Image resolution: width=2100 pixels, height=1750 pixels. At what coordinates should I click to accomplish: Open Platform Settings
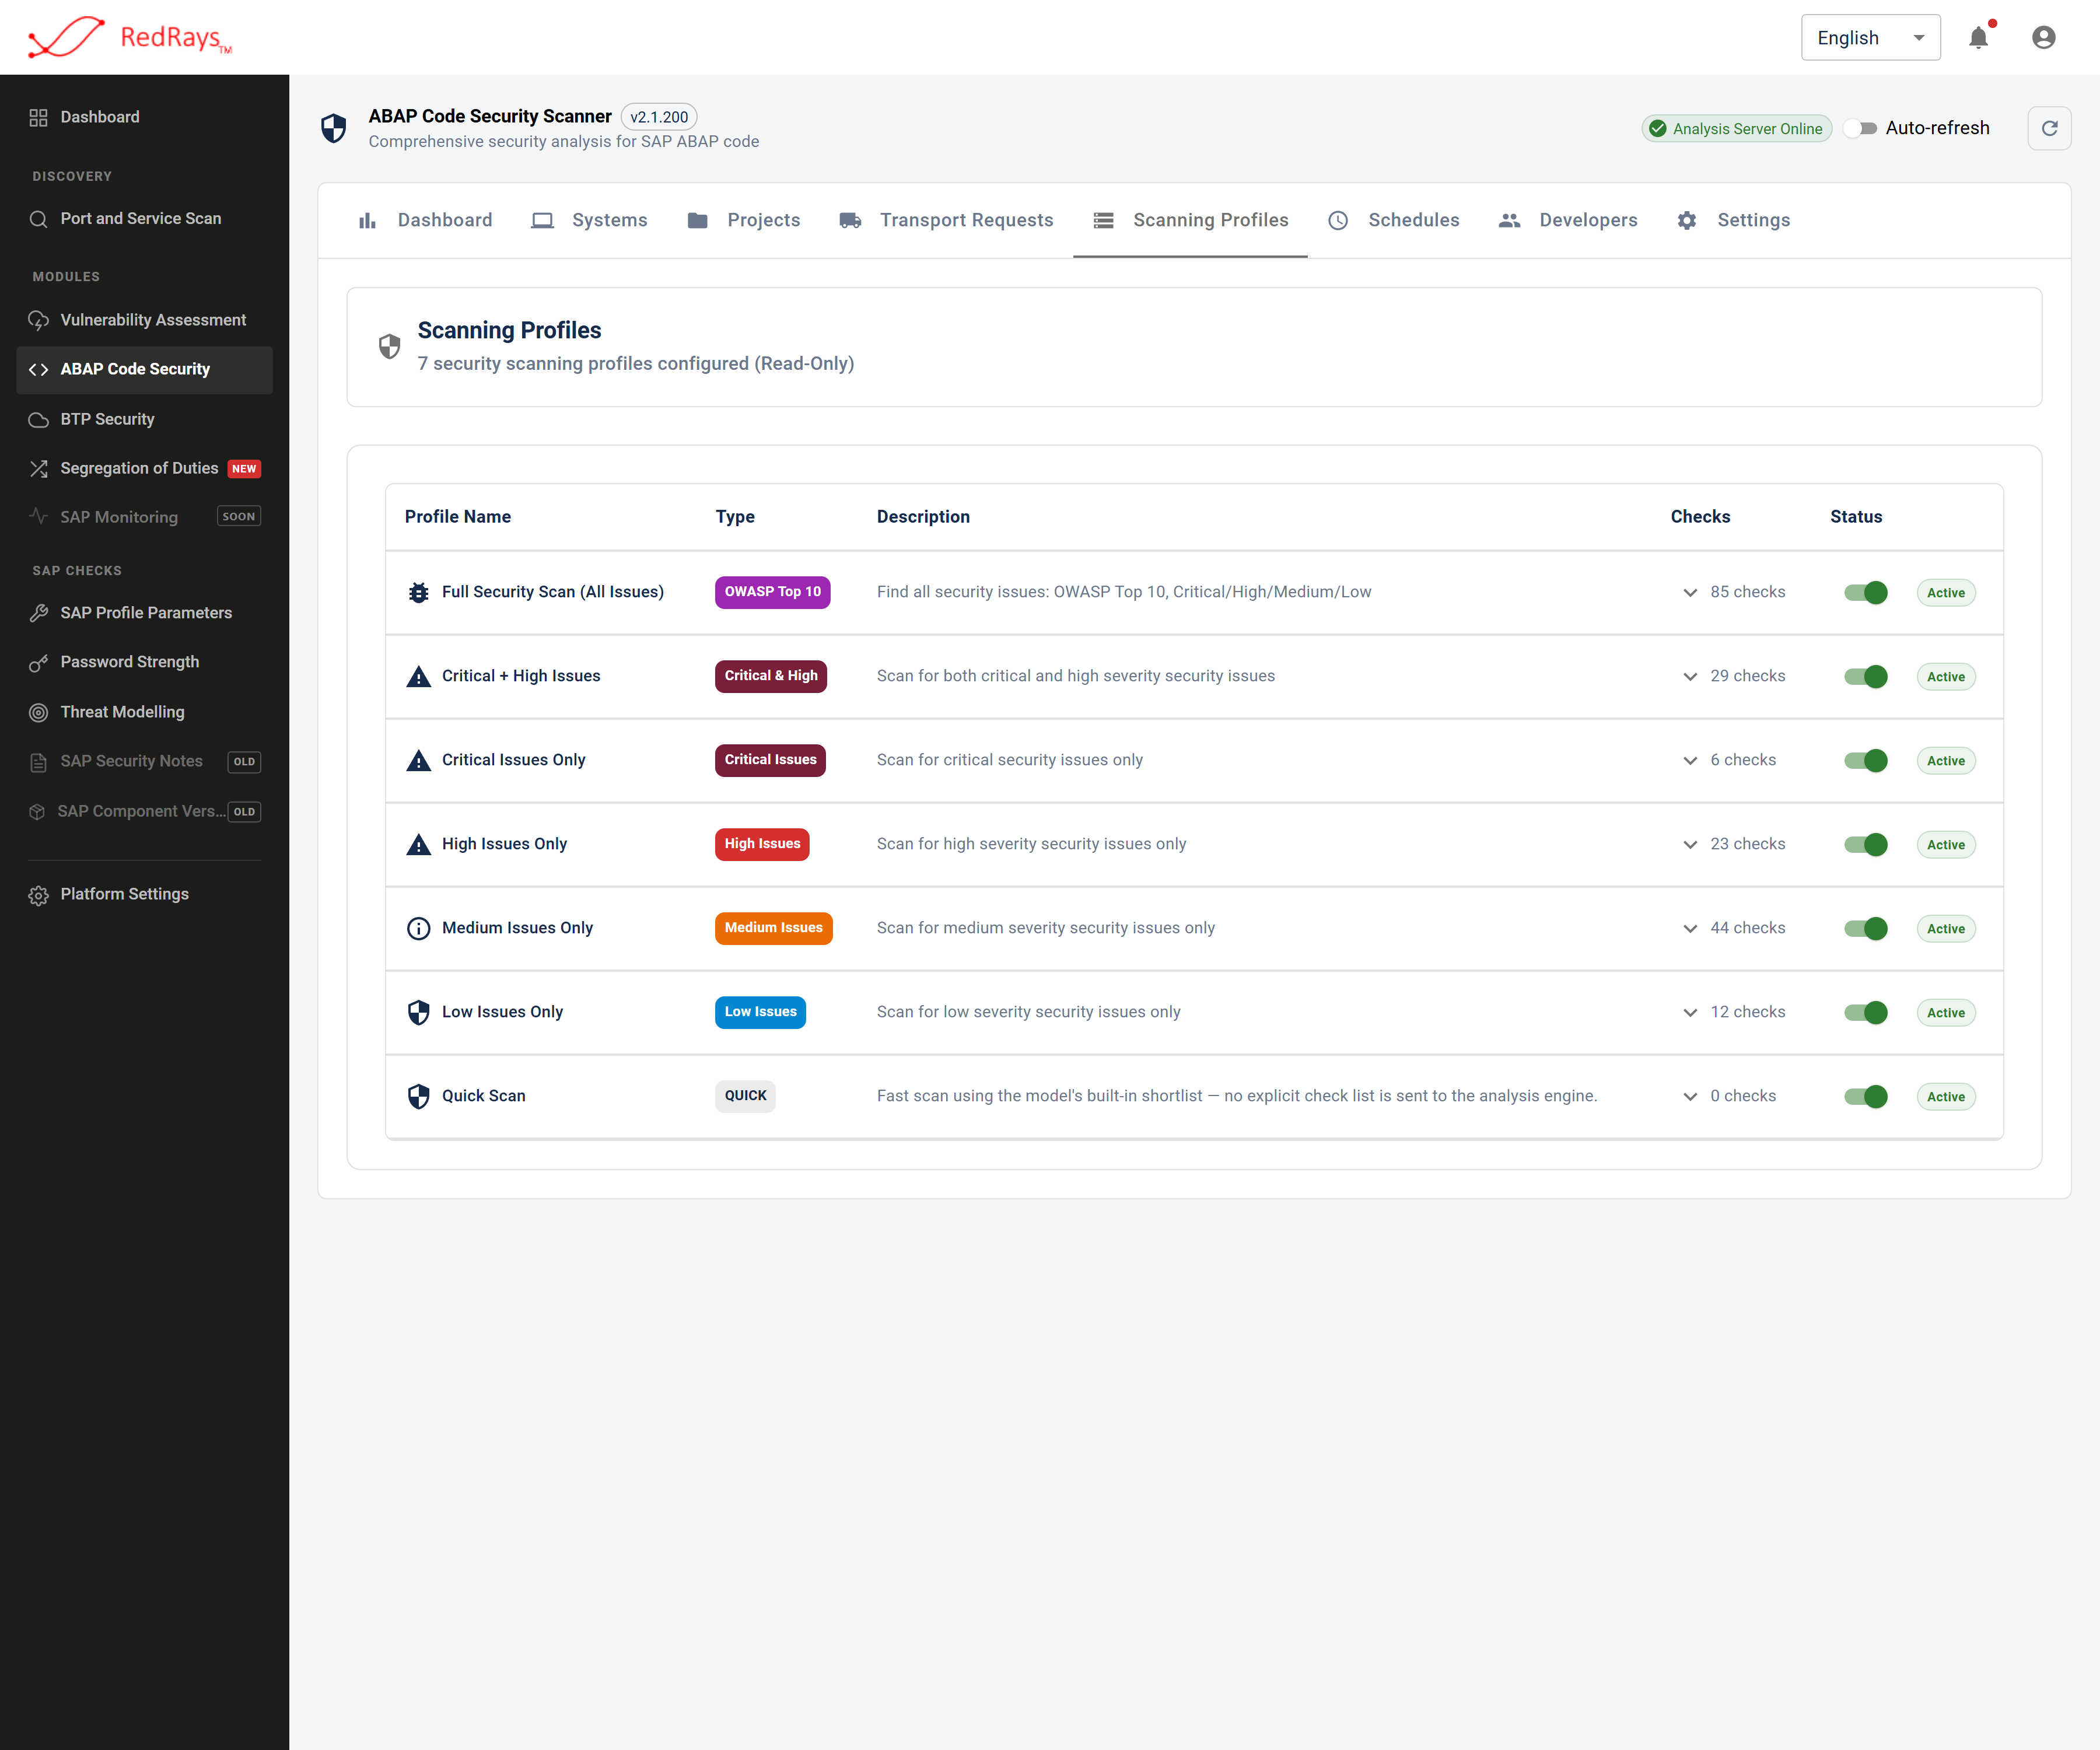click(x=145, y=895)
